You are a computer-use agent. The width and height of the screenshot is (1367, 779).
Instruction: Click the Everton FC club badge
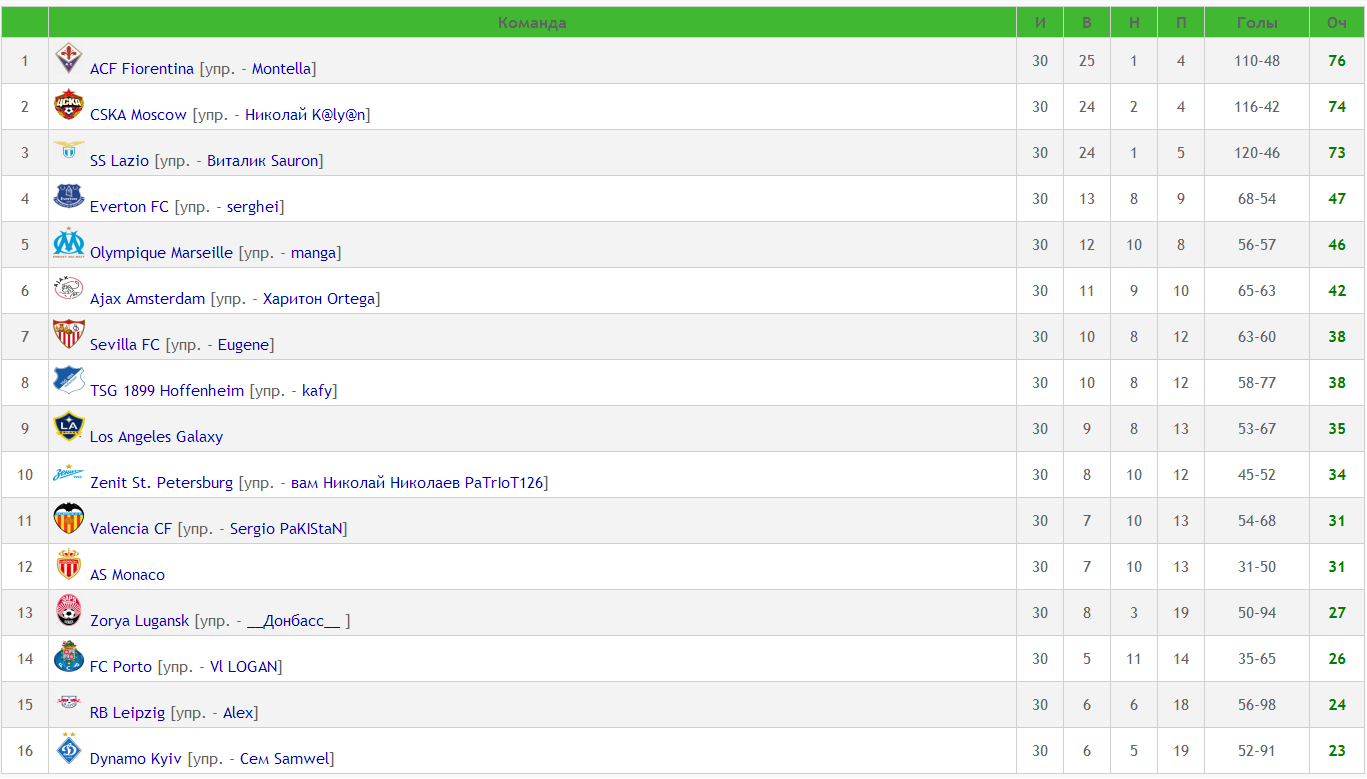[x=68, y=196]
